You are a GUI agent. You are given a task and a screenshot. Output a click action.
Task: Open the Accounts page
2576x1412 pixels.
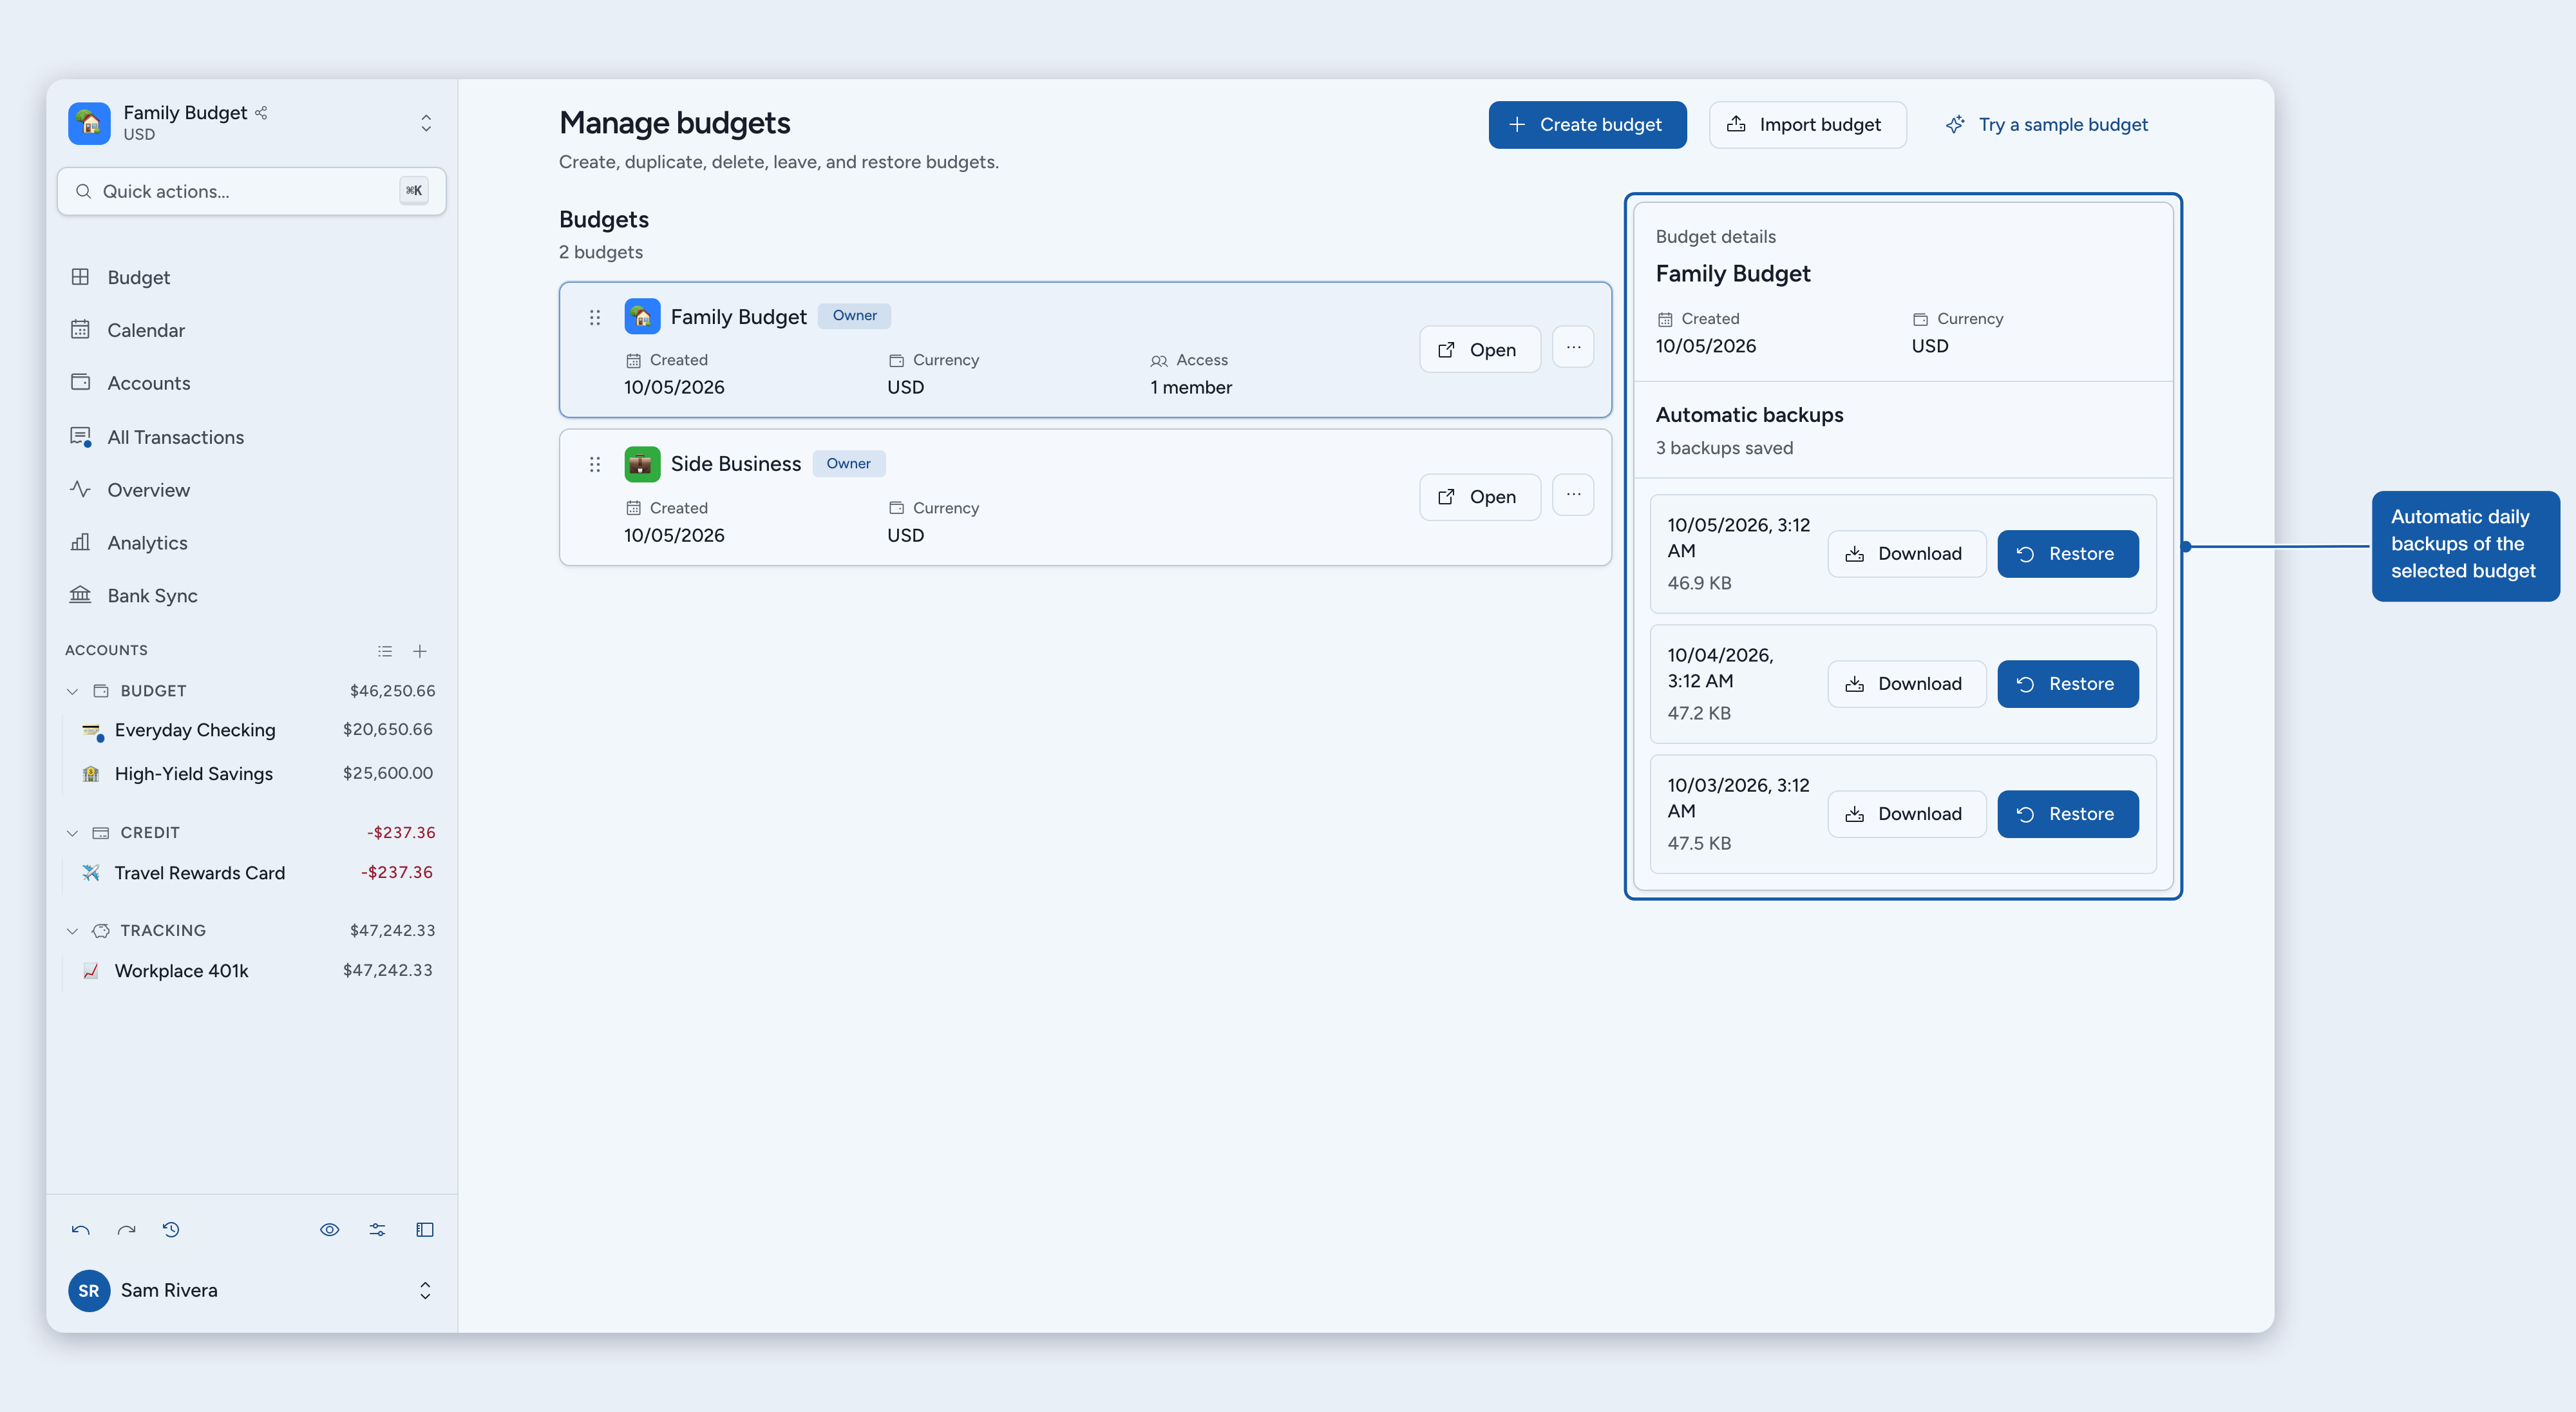[252, 383]
